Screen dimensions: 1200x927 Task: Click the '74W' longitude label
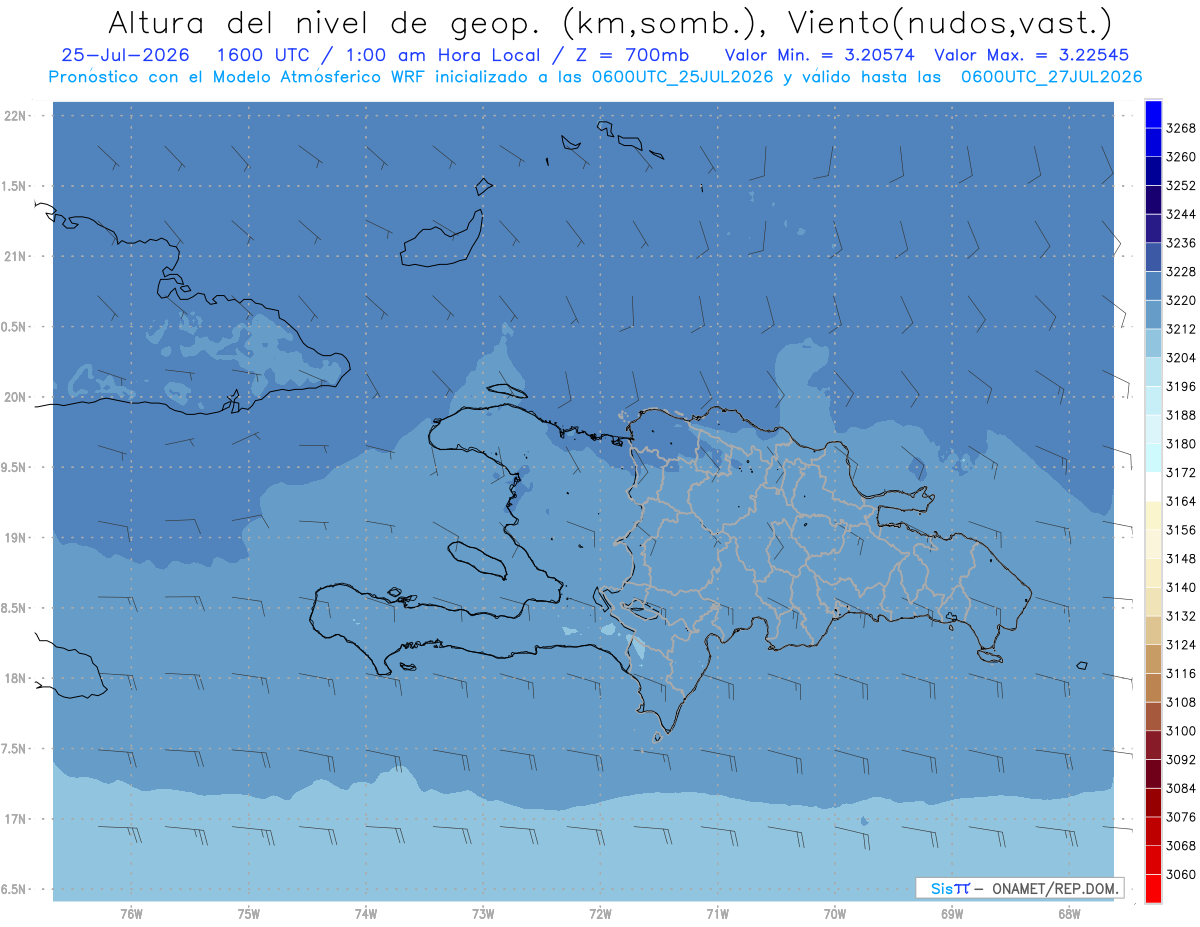coord(366,914)
